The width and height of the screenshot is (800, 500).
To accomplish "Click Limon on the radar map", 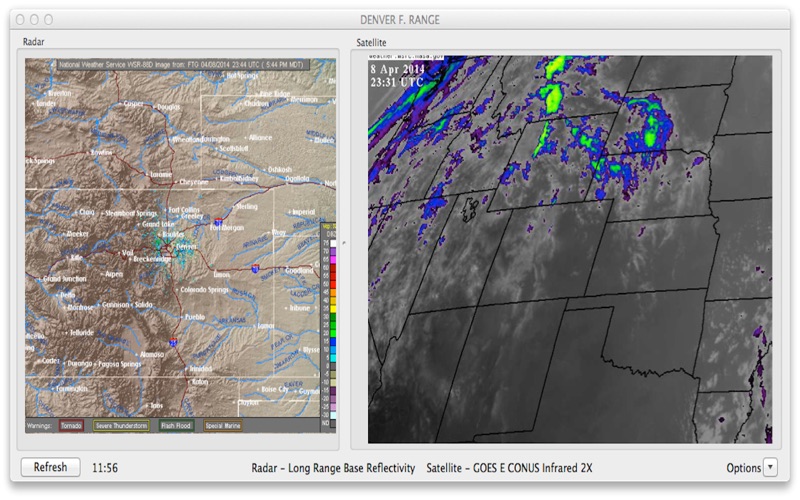I will (x=221, y=274).
